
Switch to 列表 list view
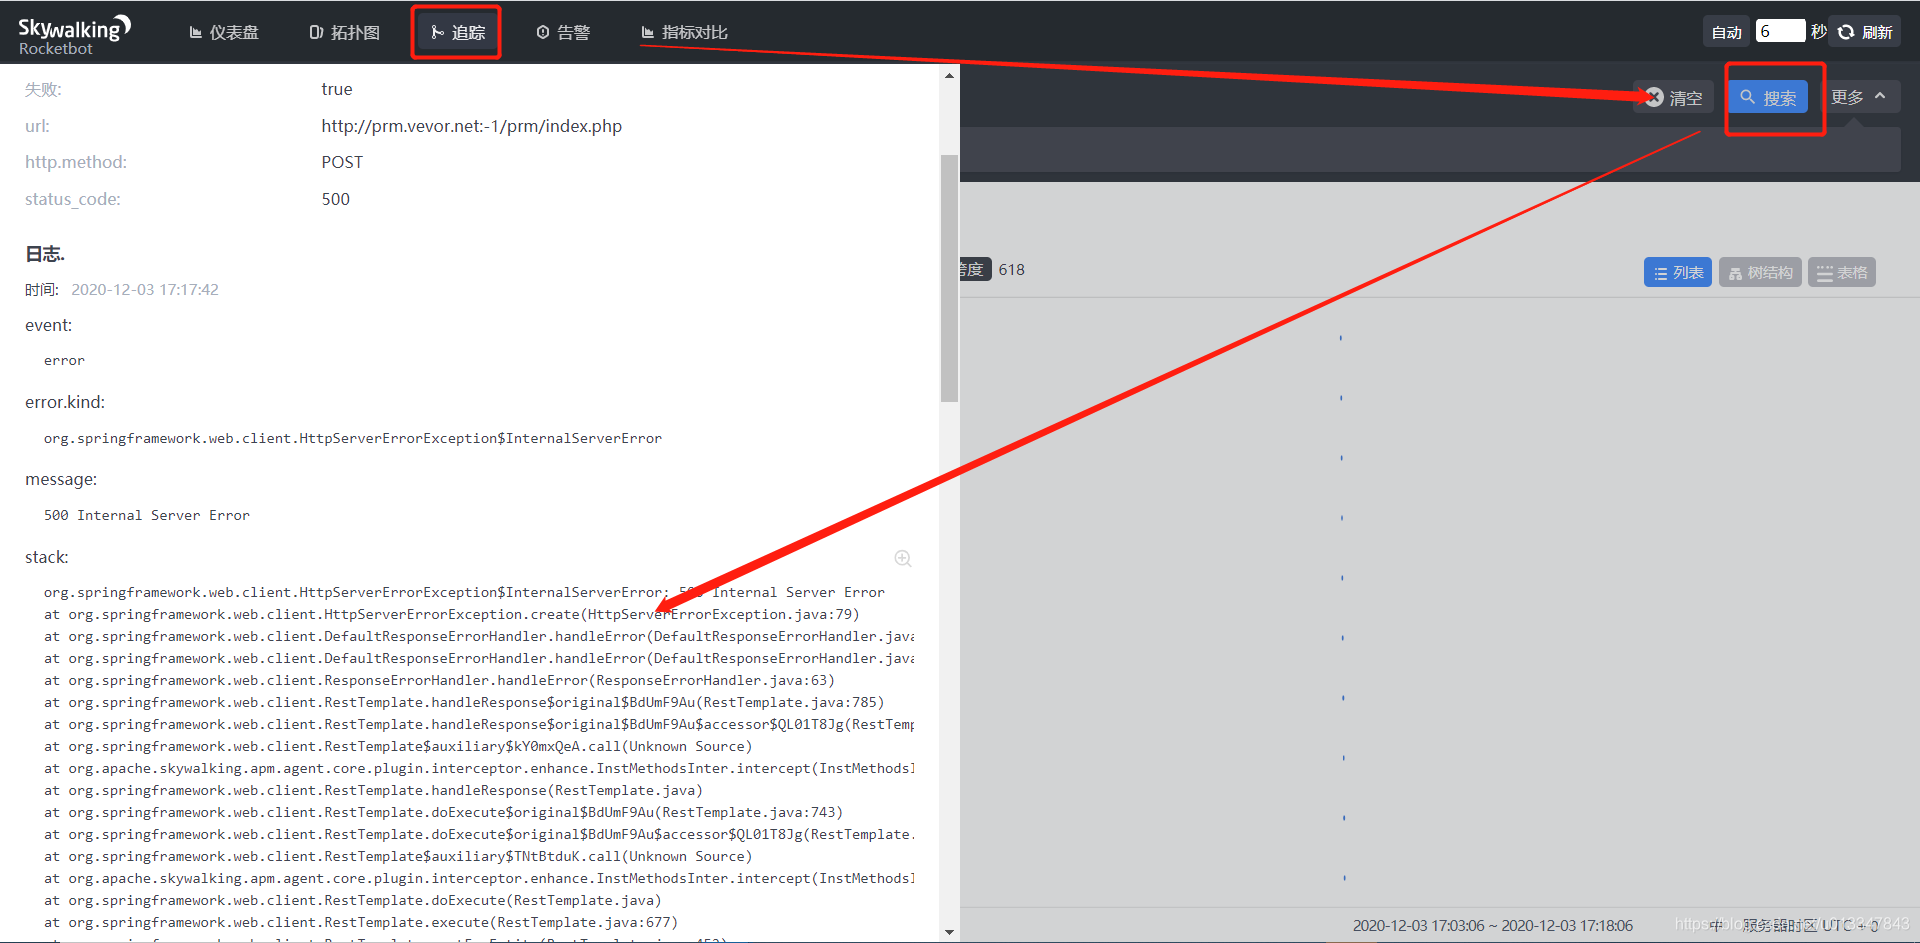click(1678, 272)
